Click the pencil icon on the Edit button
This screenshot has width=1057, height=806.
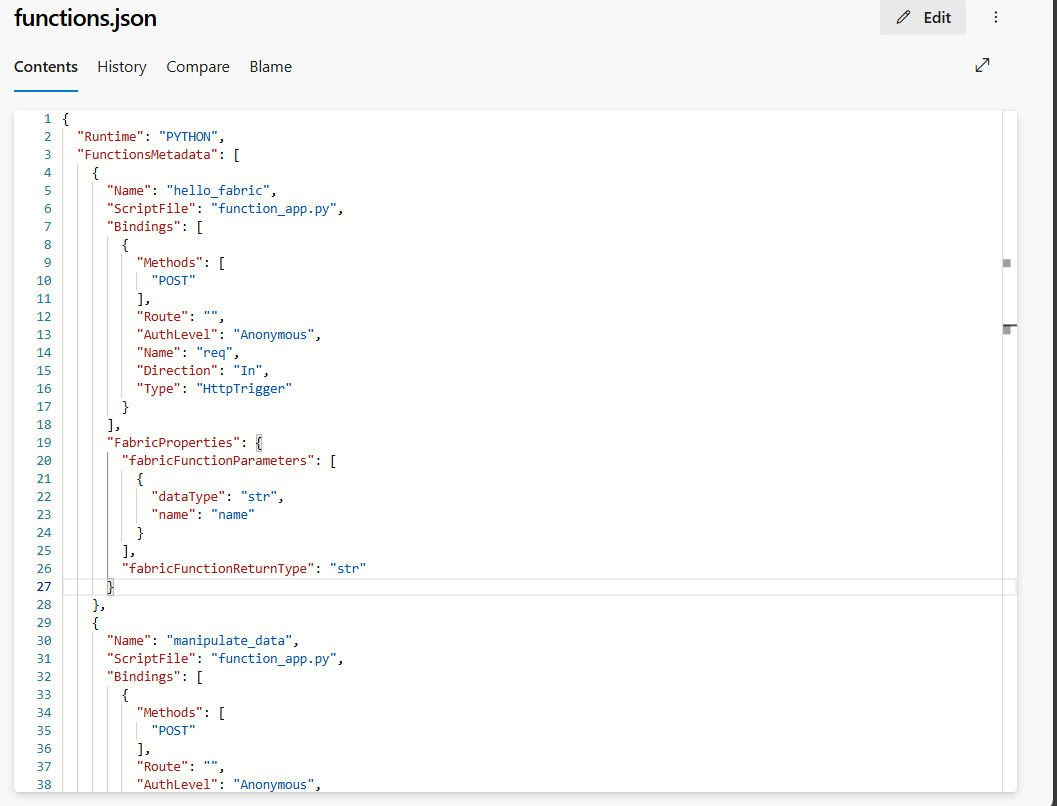[904, 18]
